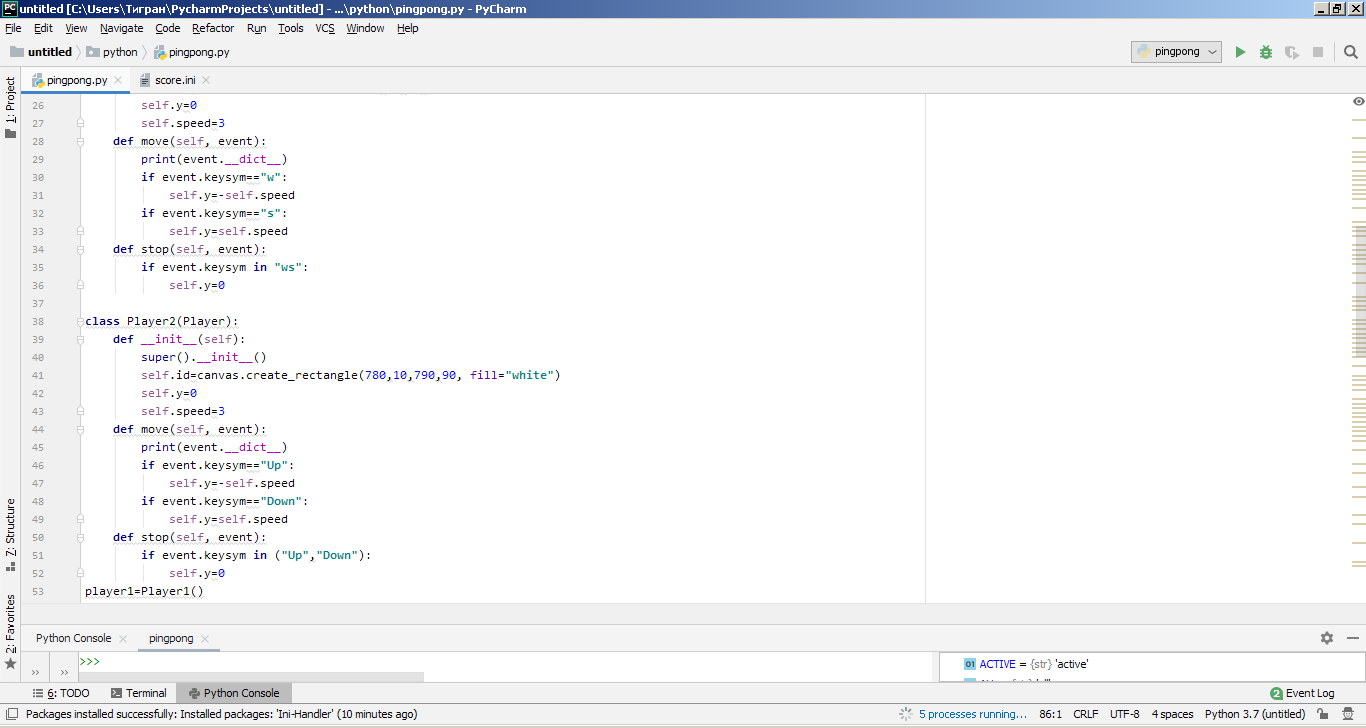
Task: Toggle the Python Console tool window button
Action: coord(234,693)
